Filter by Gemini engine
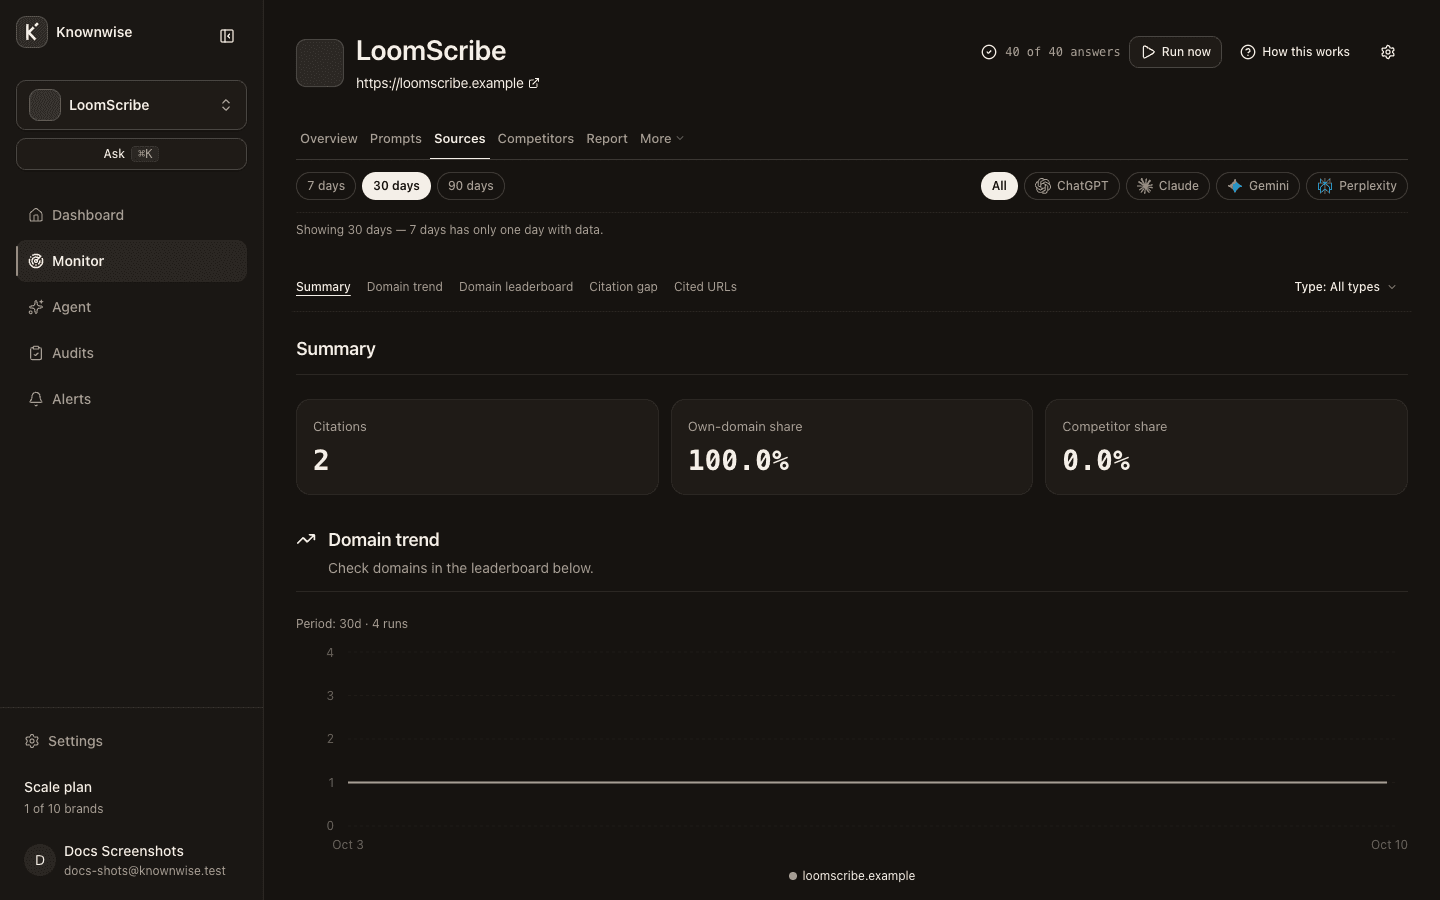Viewport: 1440px width, 900px height. 1258,186
